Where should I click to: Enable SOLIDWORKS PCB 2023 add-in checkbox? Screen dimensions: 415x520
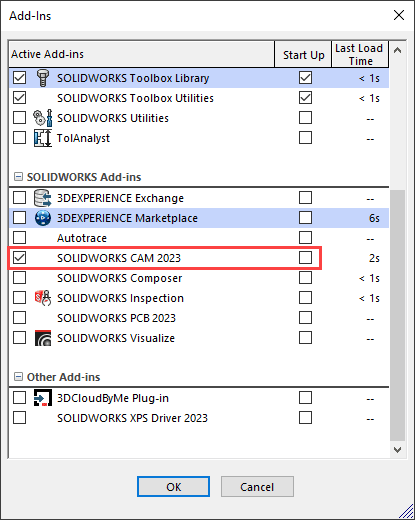coord(19,318)
